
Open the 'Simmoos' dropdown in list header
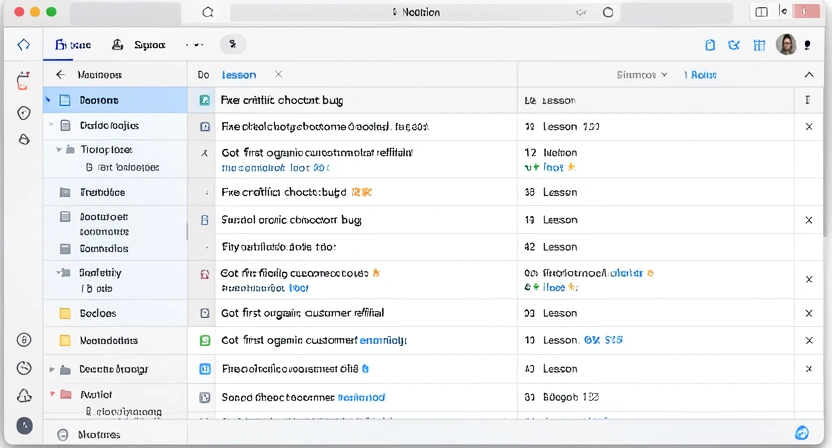tap(642, 75)
